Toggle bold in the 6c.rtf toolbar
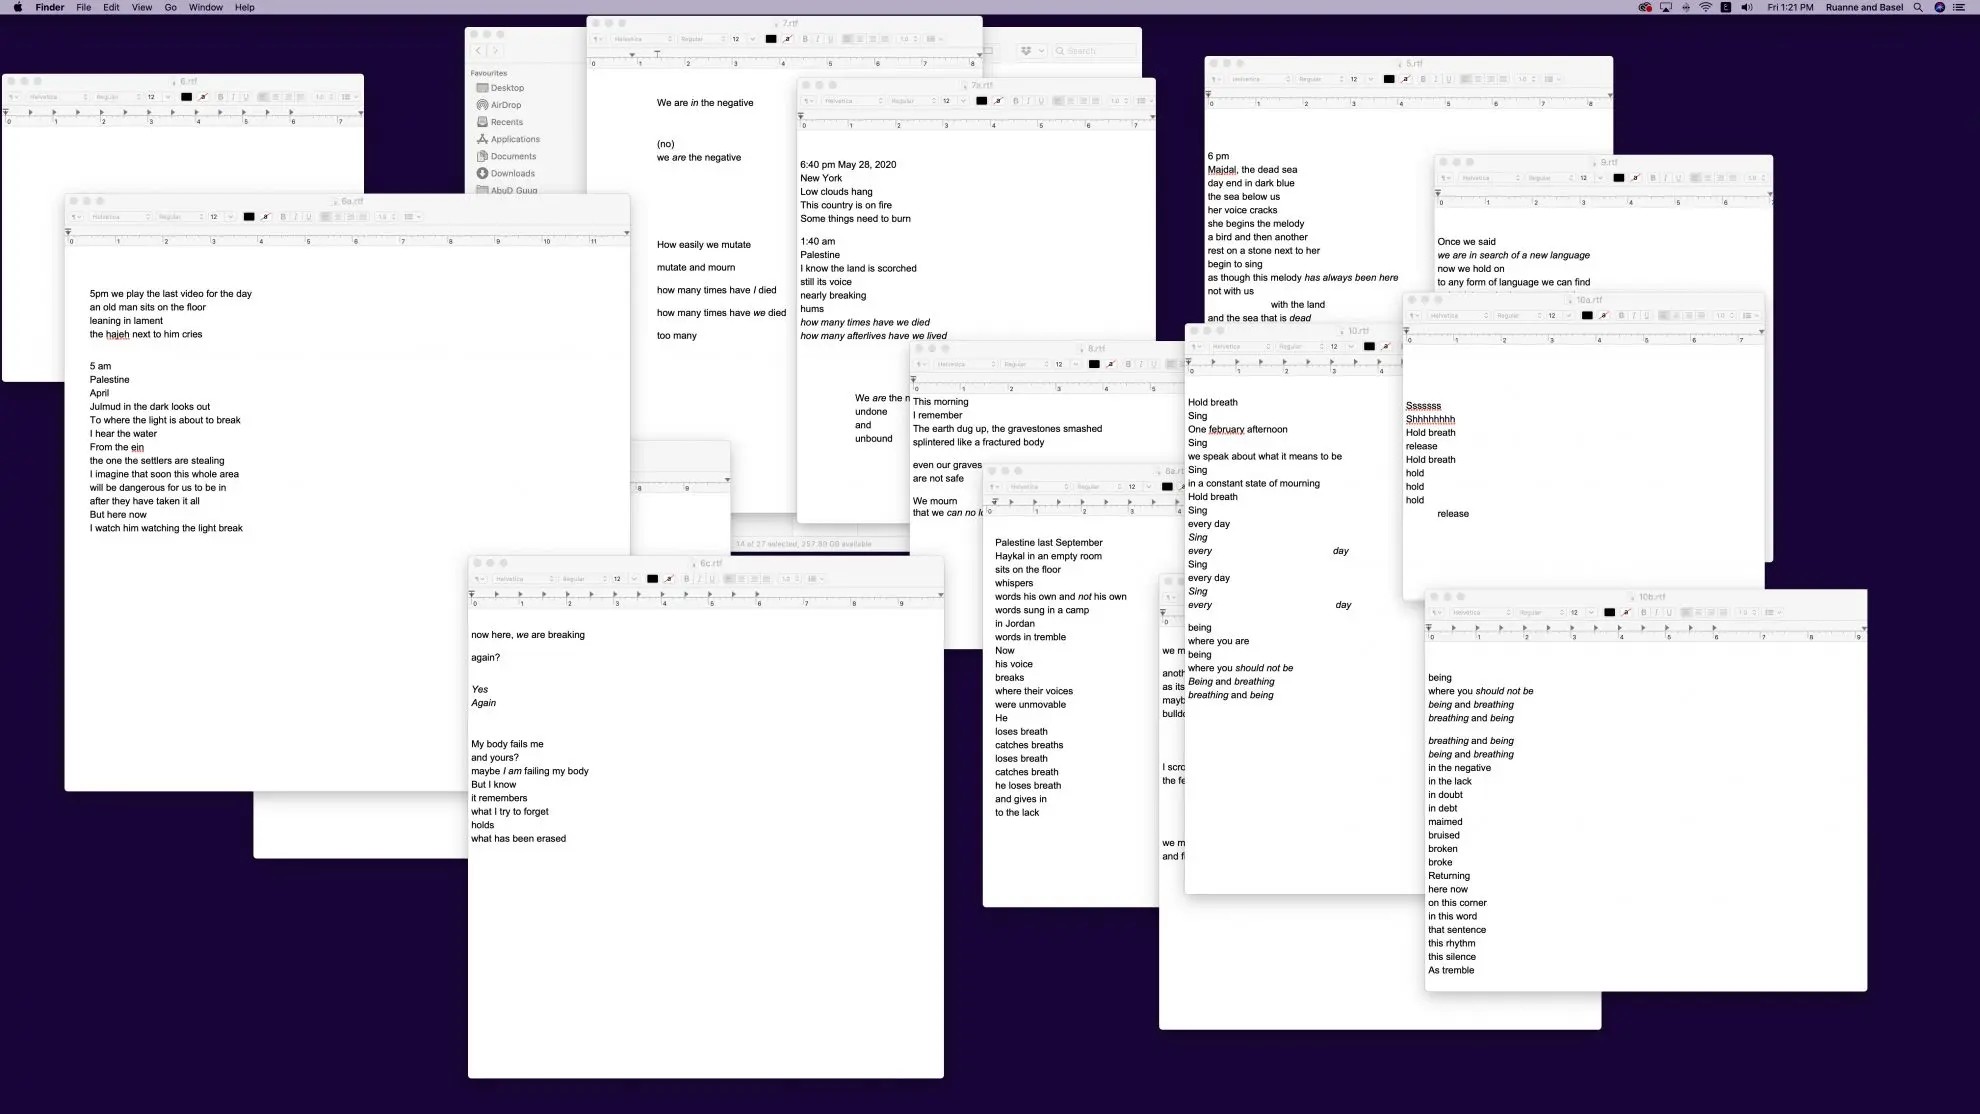 click(x=686, y=579)
